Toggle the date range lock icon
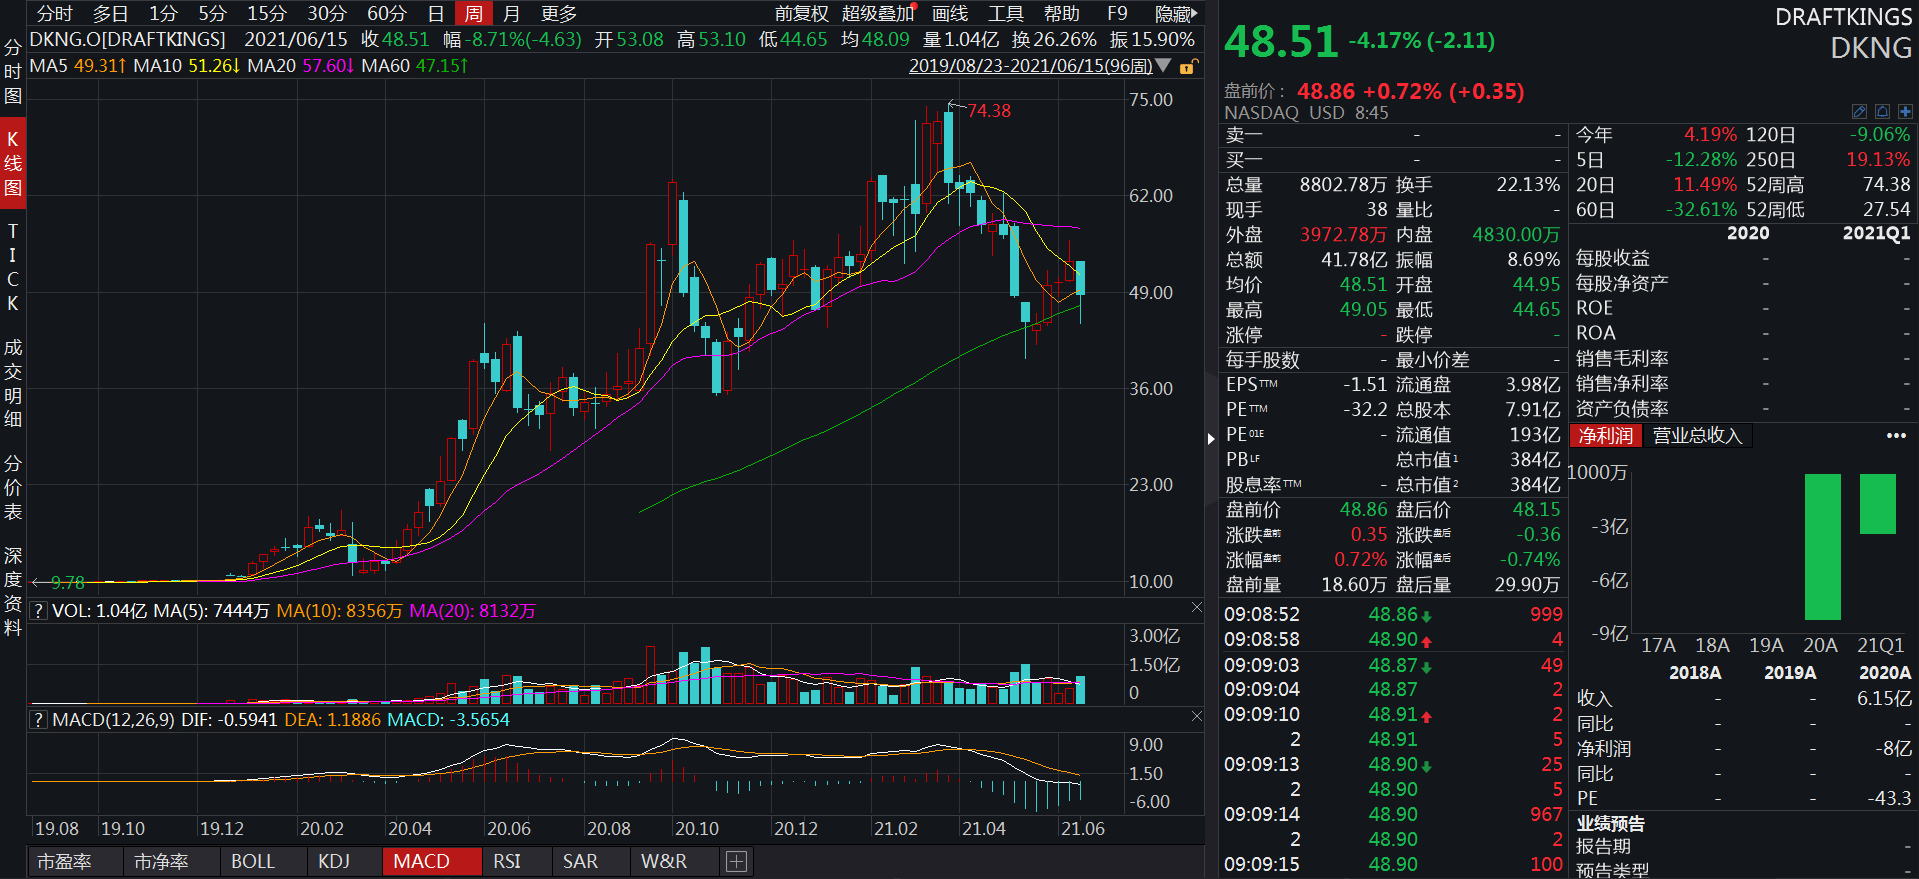This screenshot has height=879, width=1919. click(x=1188, y=67)
